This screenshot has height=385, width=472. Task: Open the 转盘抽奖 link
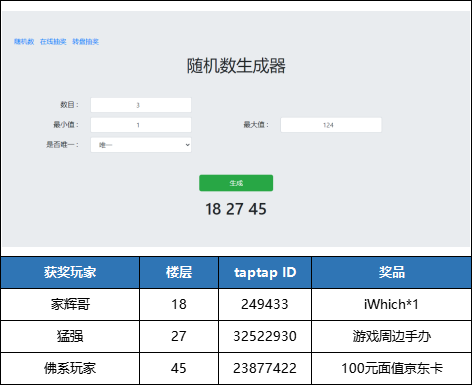[86, 42]
